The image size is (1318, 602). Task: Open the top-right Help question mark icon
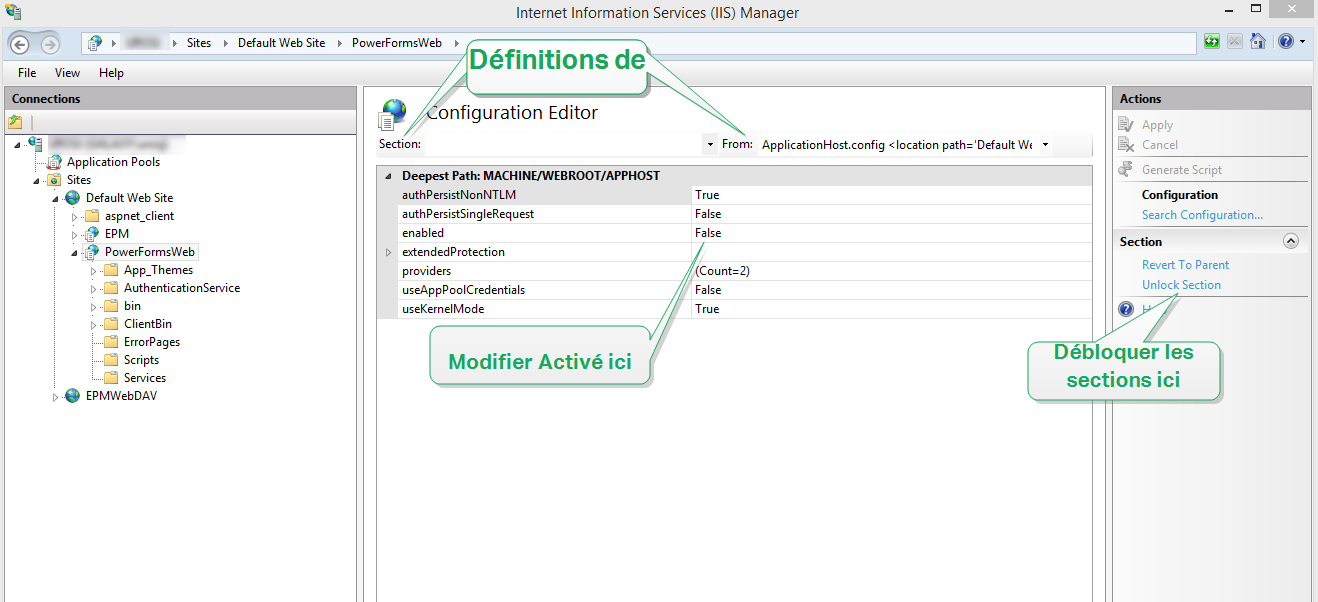click(1285, 41)
